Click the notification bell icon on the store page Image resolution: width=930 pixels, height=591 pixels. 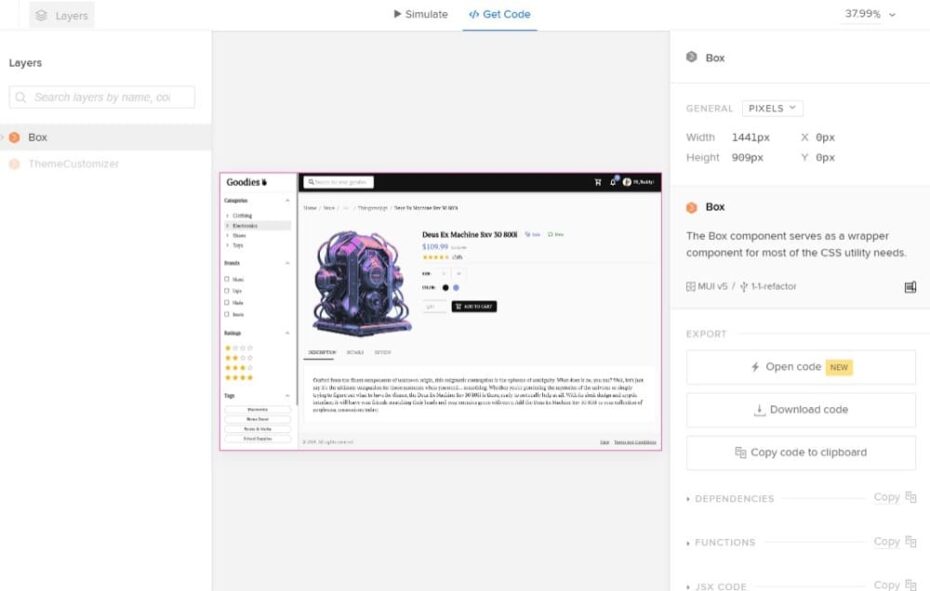tap(611, 183)
